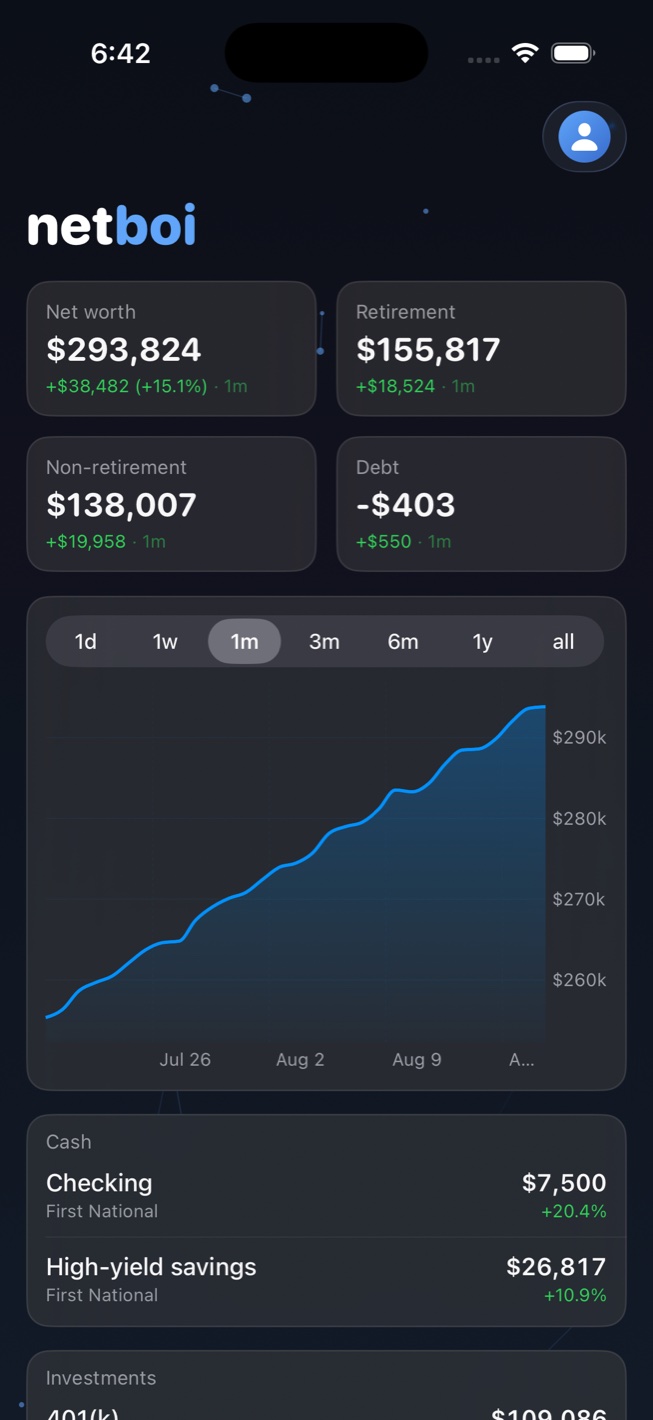Image resolution: width=653 pixels, height=1420 pixels.
Task: Select the 1d time range
Action: click(86, 642)
